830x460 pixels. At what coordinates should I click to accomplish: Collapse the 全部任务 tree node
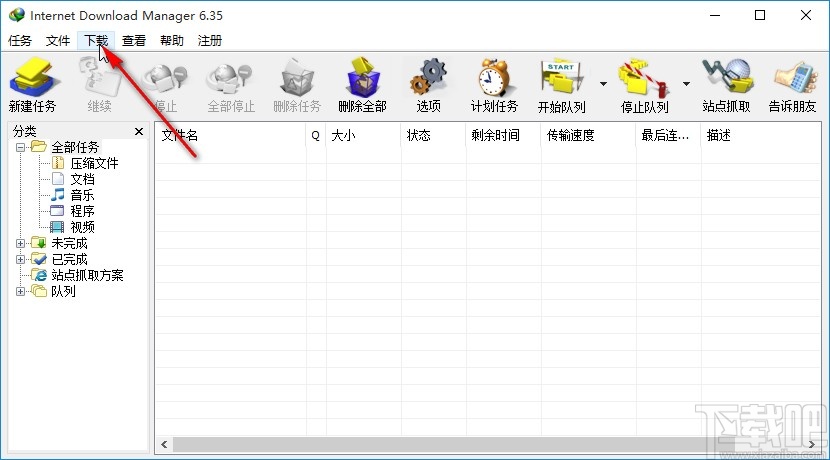tap(20, 147)
